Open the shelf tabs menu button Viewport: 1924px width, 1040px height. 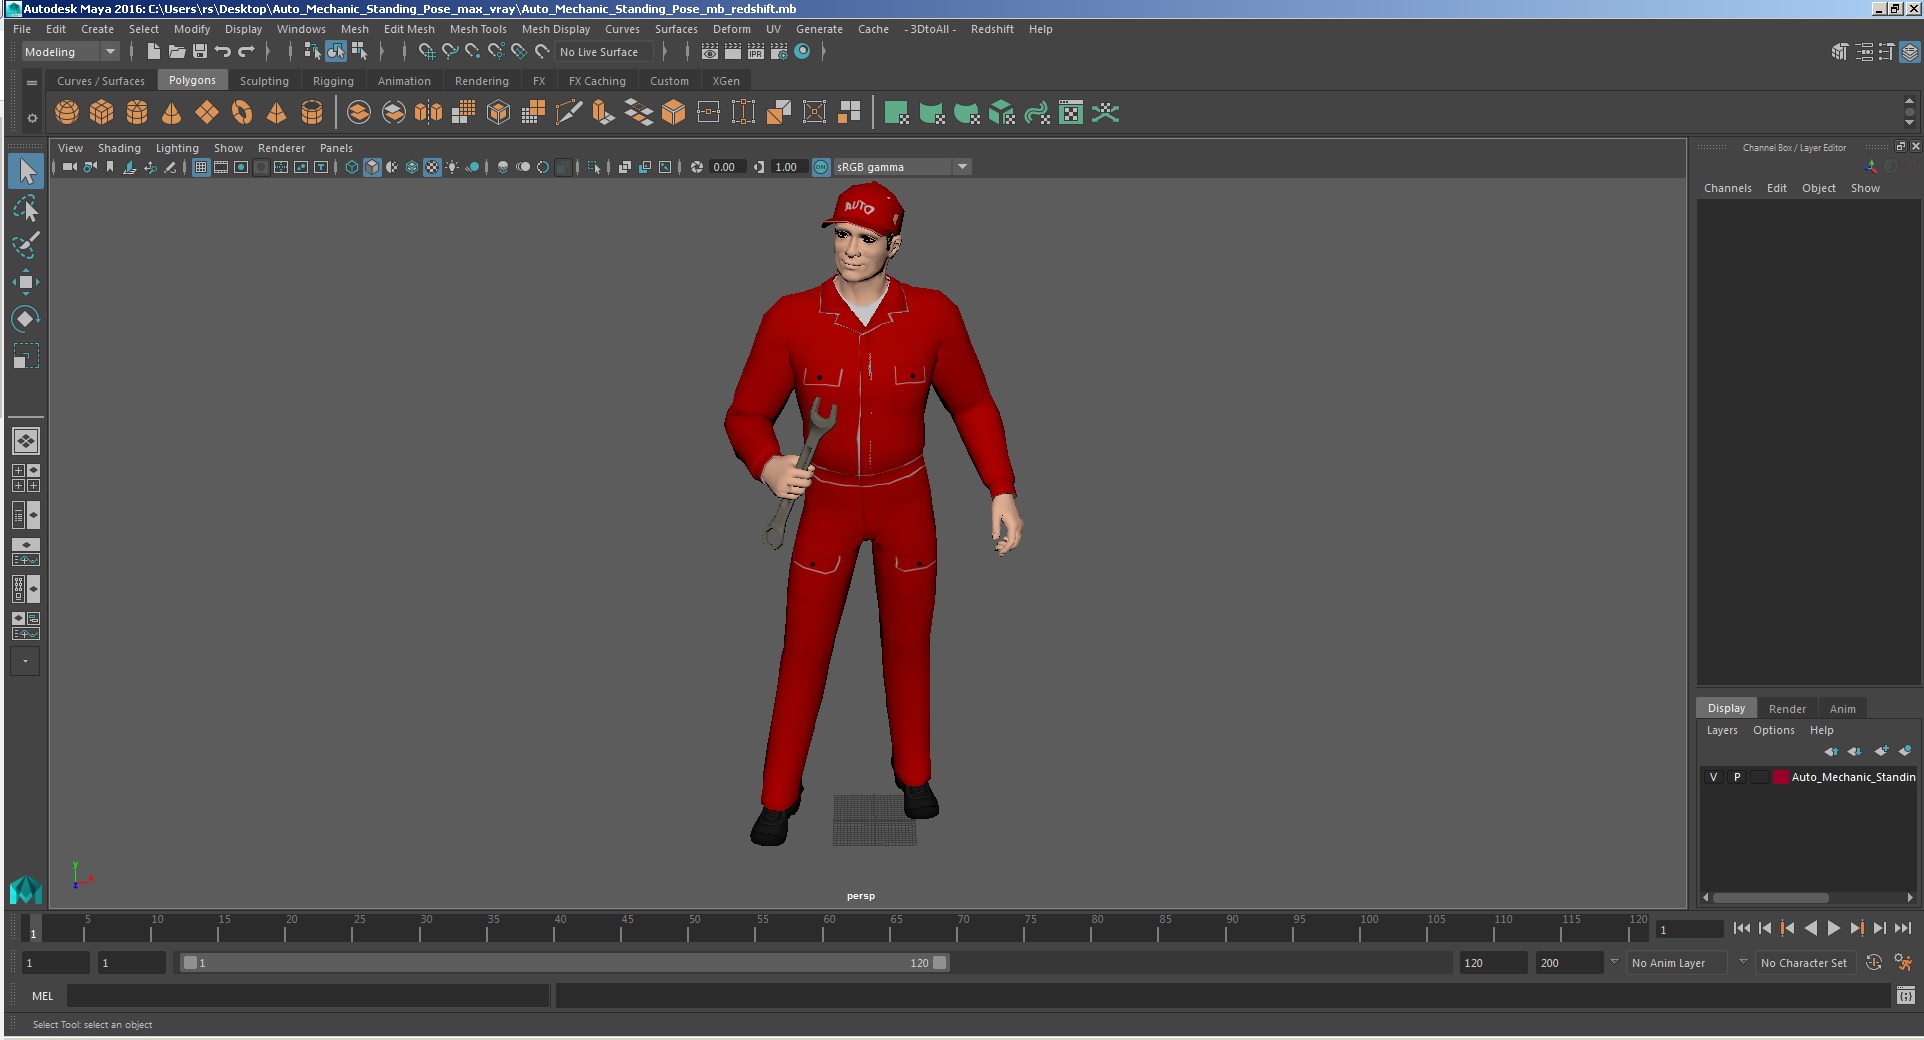(32, 82)
